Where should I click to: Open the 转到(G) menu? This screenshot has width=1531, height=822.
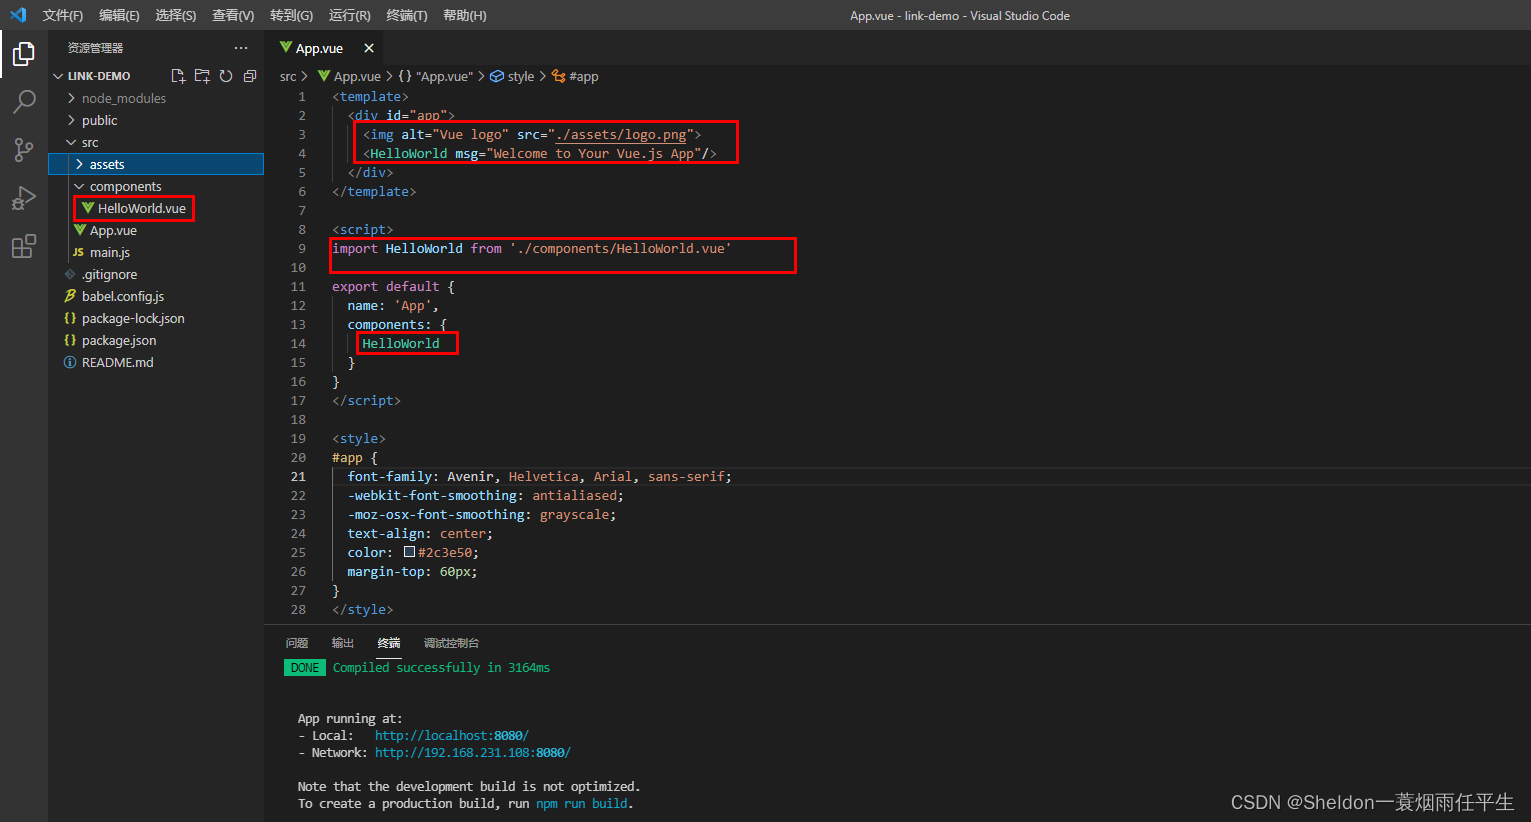(x=291, y=15)
